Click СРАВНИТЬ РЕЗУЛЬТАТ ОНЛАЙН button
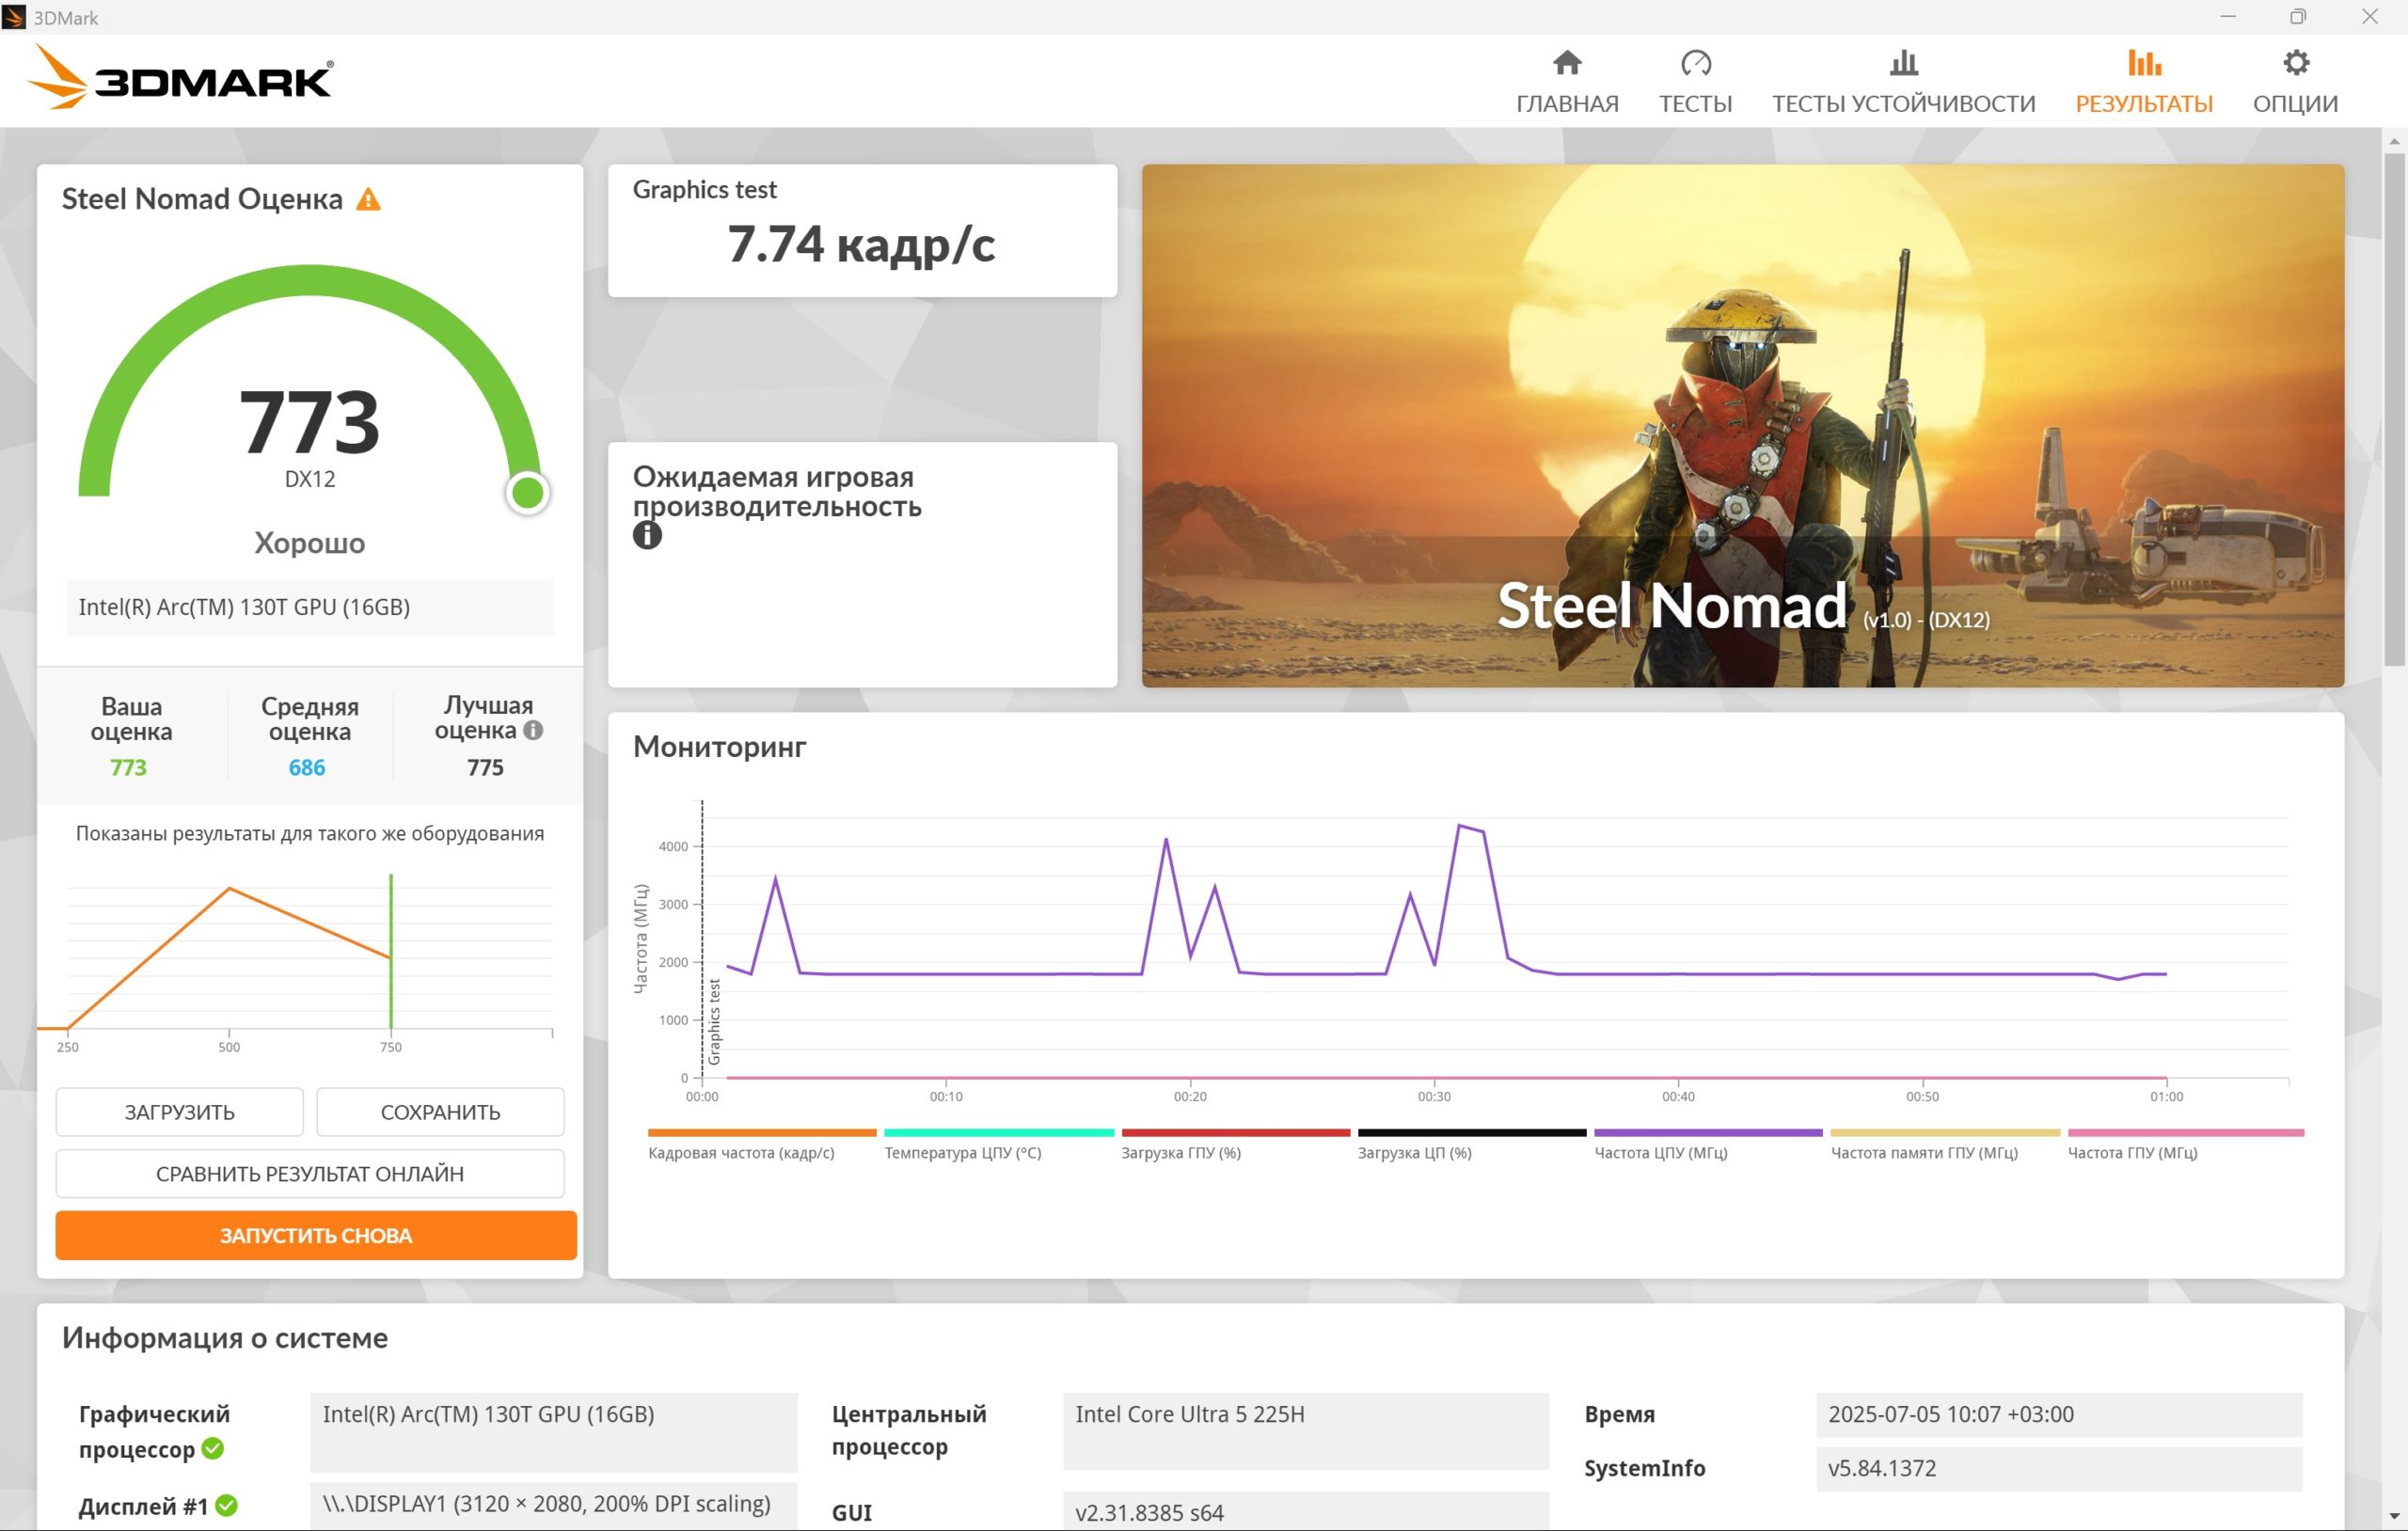 [310, 1174]
